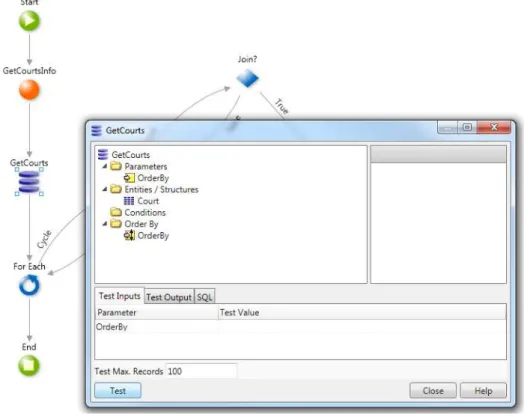
Task: Select the Parameters label in tree
Action: pyautogui.click(x=146, y=166)
